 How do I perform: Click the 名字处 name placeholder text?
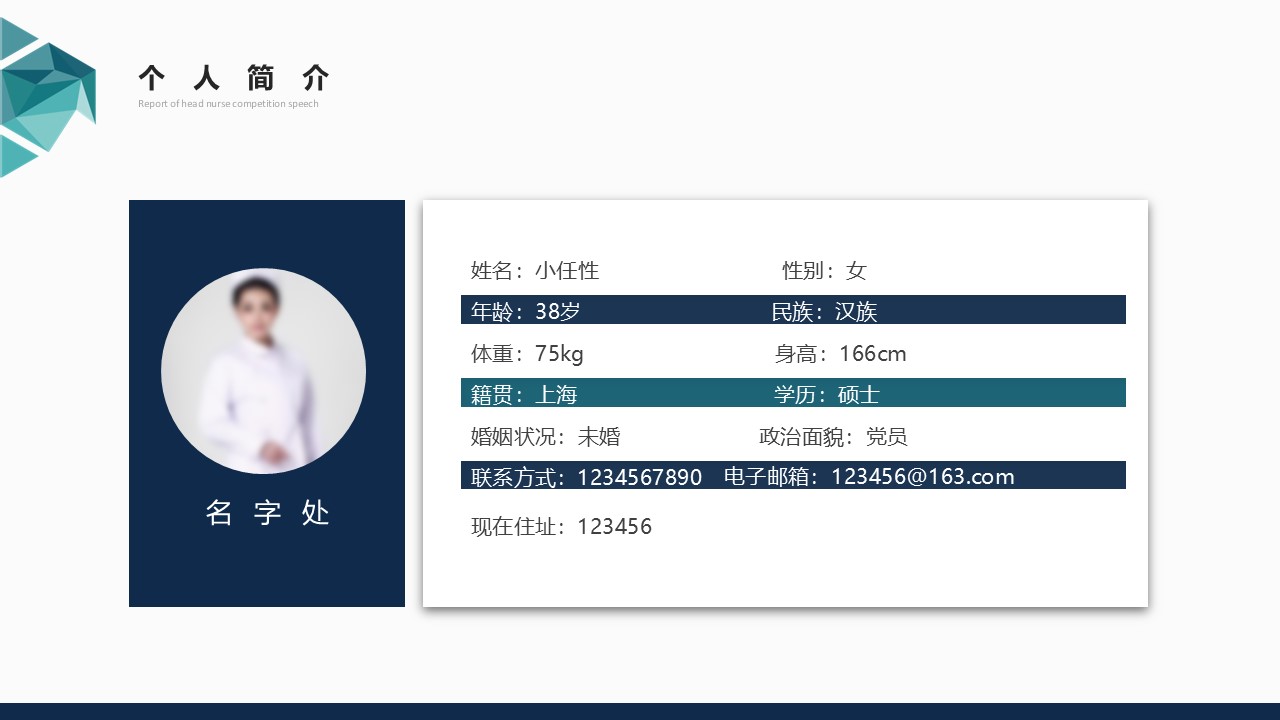(x=267, y=513)
